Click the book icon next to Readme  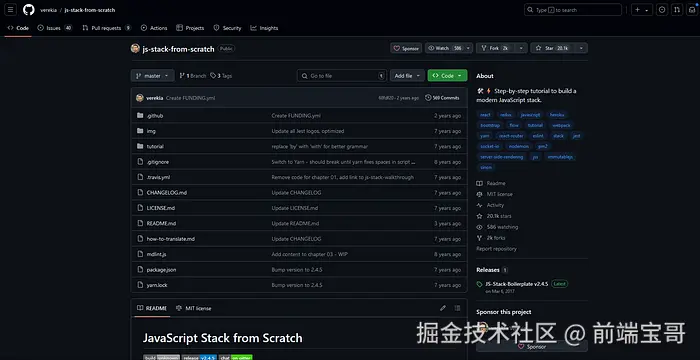pos(479,184)
